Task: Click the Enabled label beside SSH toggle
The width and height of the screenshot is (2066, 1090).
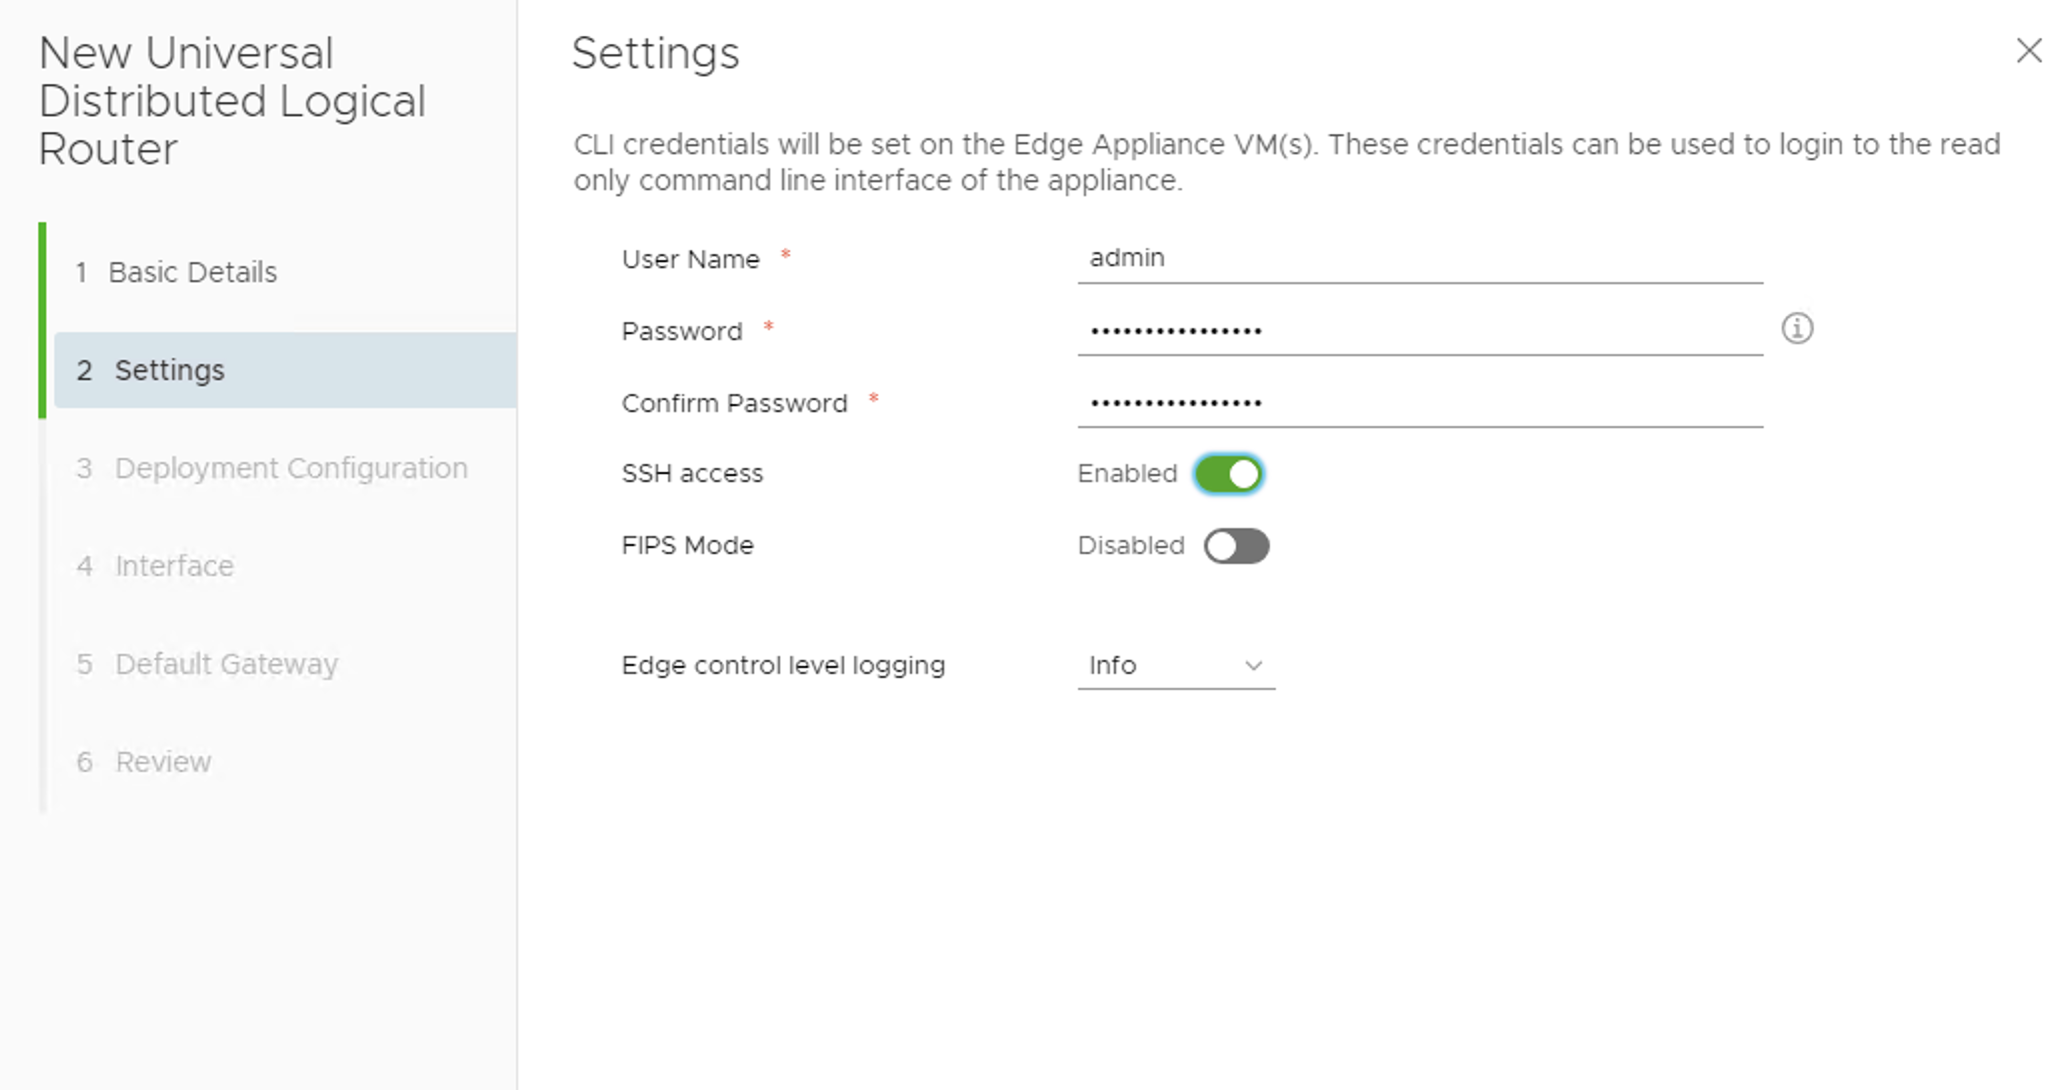Action: coord(1126,474)
